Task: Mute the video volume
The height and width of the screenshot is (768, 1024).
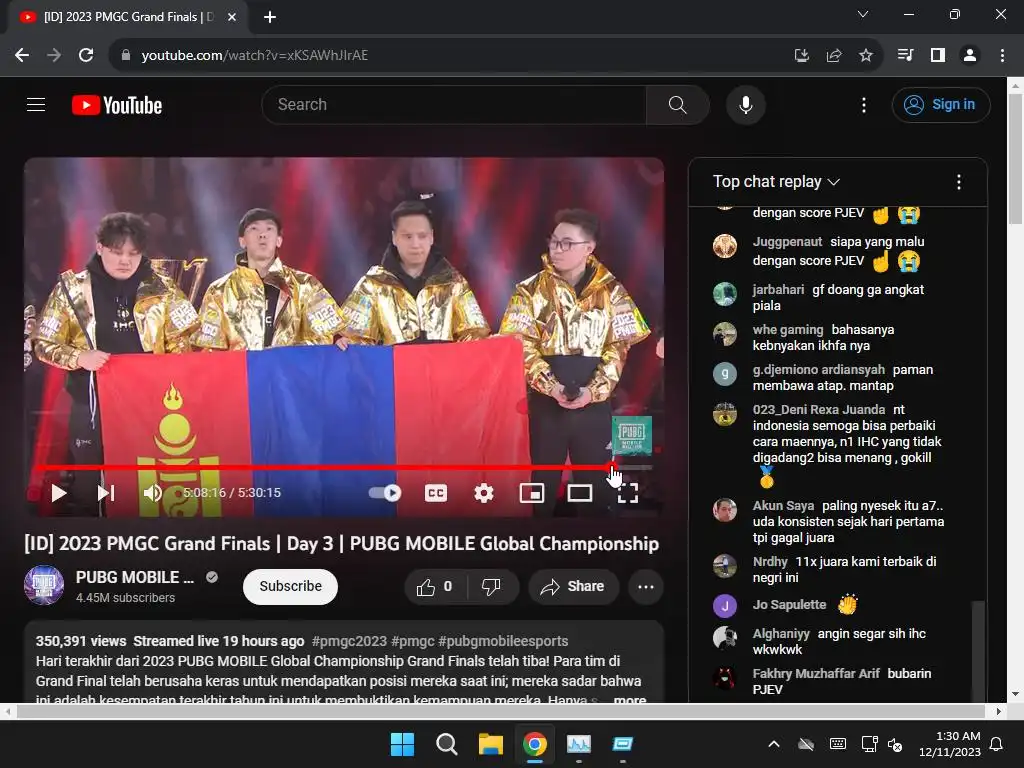Action: pyautogui.click(x=152, y=493)
